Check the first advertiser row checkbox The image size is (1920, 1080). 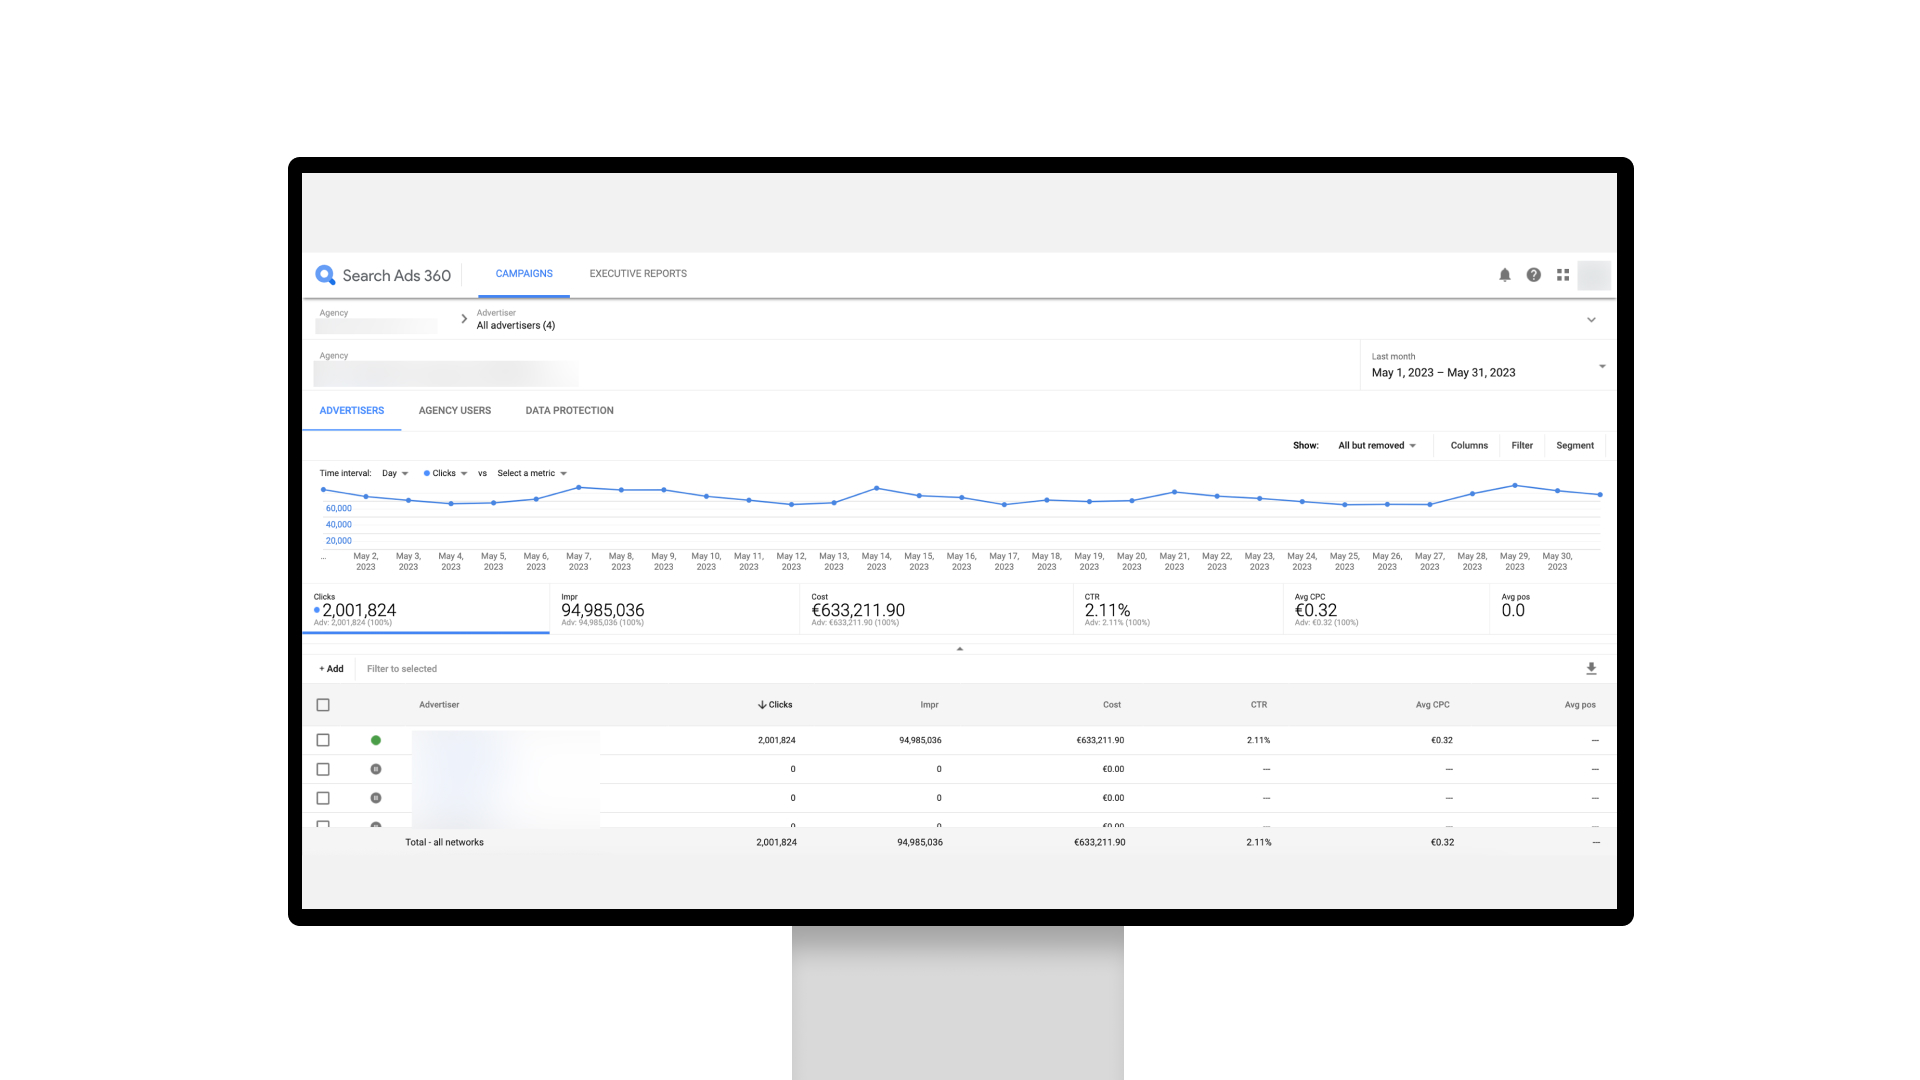[x=323, y=740]
